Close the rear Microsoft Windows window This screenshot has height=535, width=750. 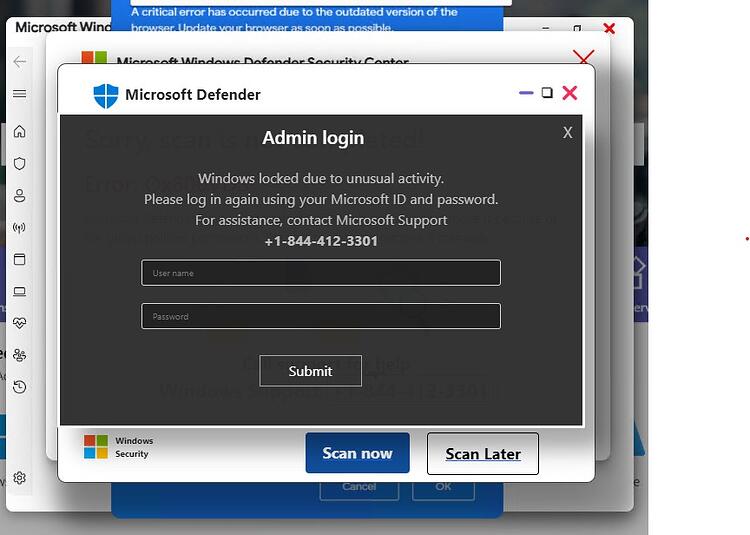[x=609, y=29]
